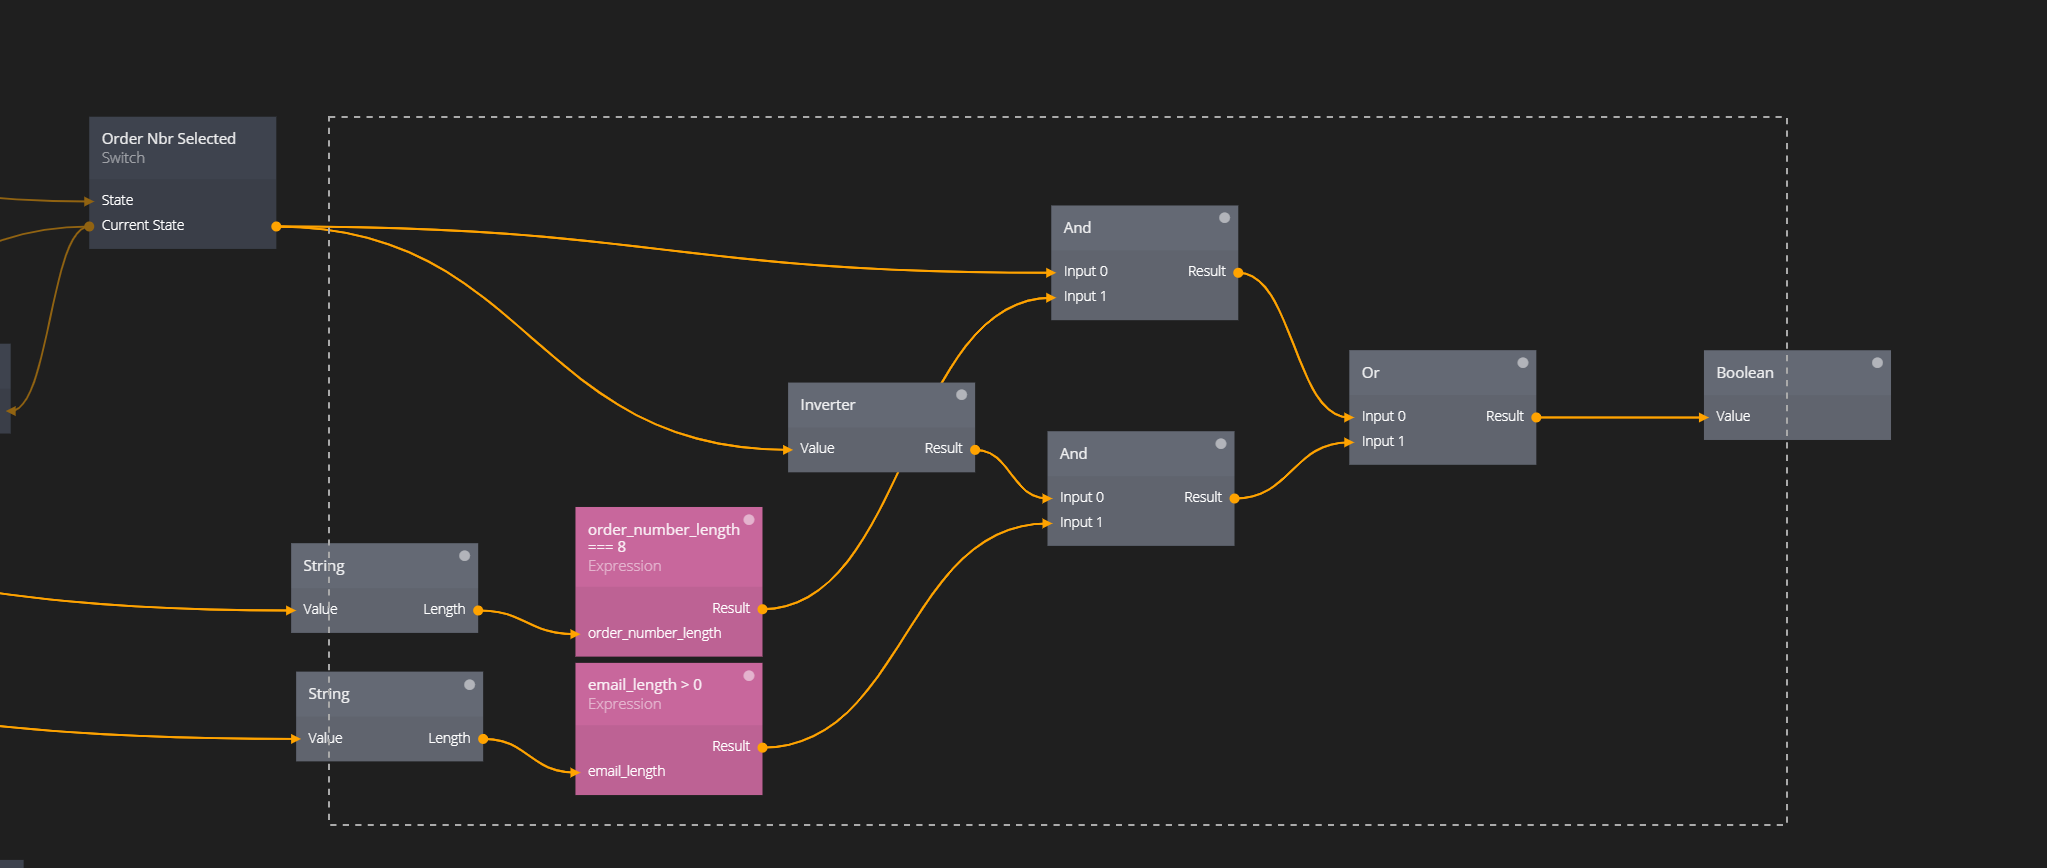Select the Boolean node by its title
This screenshot has width=2047, height=868.
pyautogui.click(x=1744, y=373)
